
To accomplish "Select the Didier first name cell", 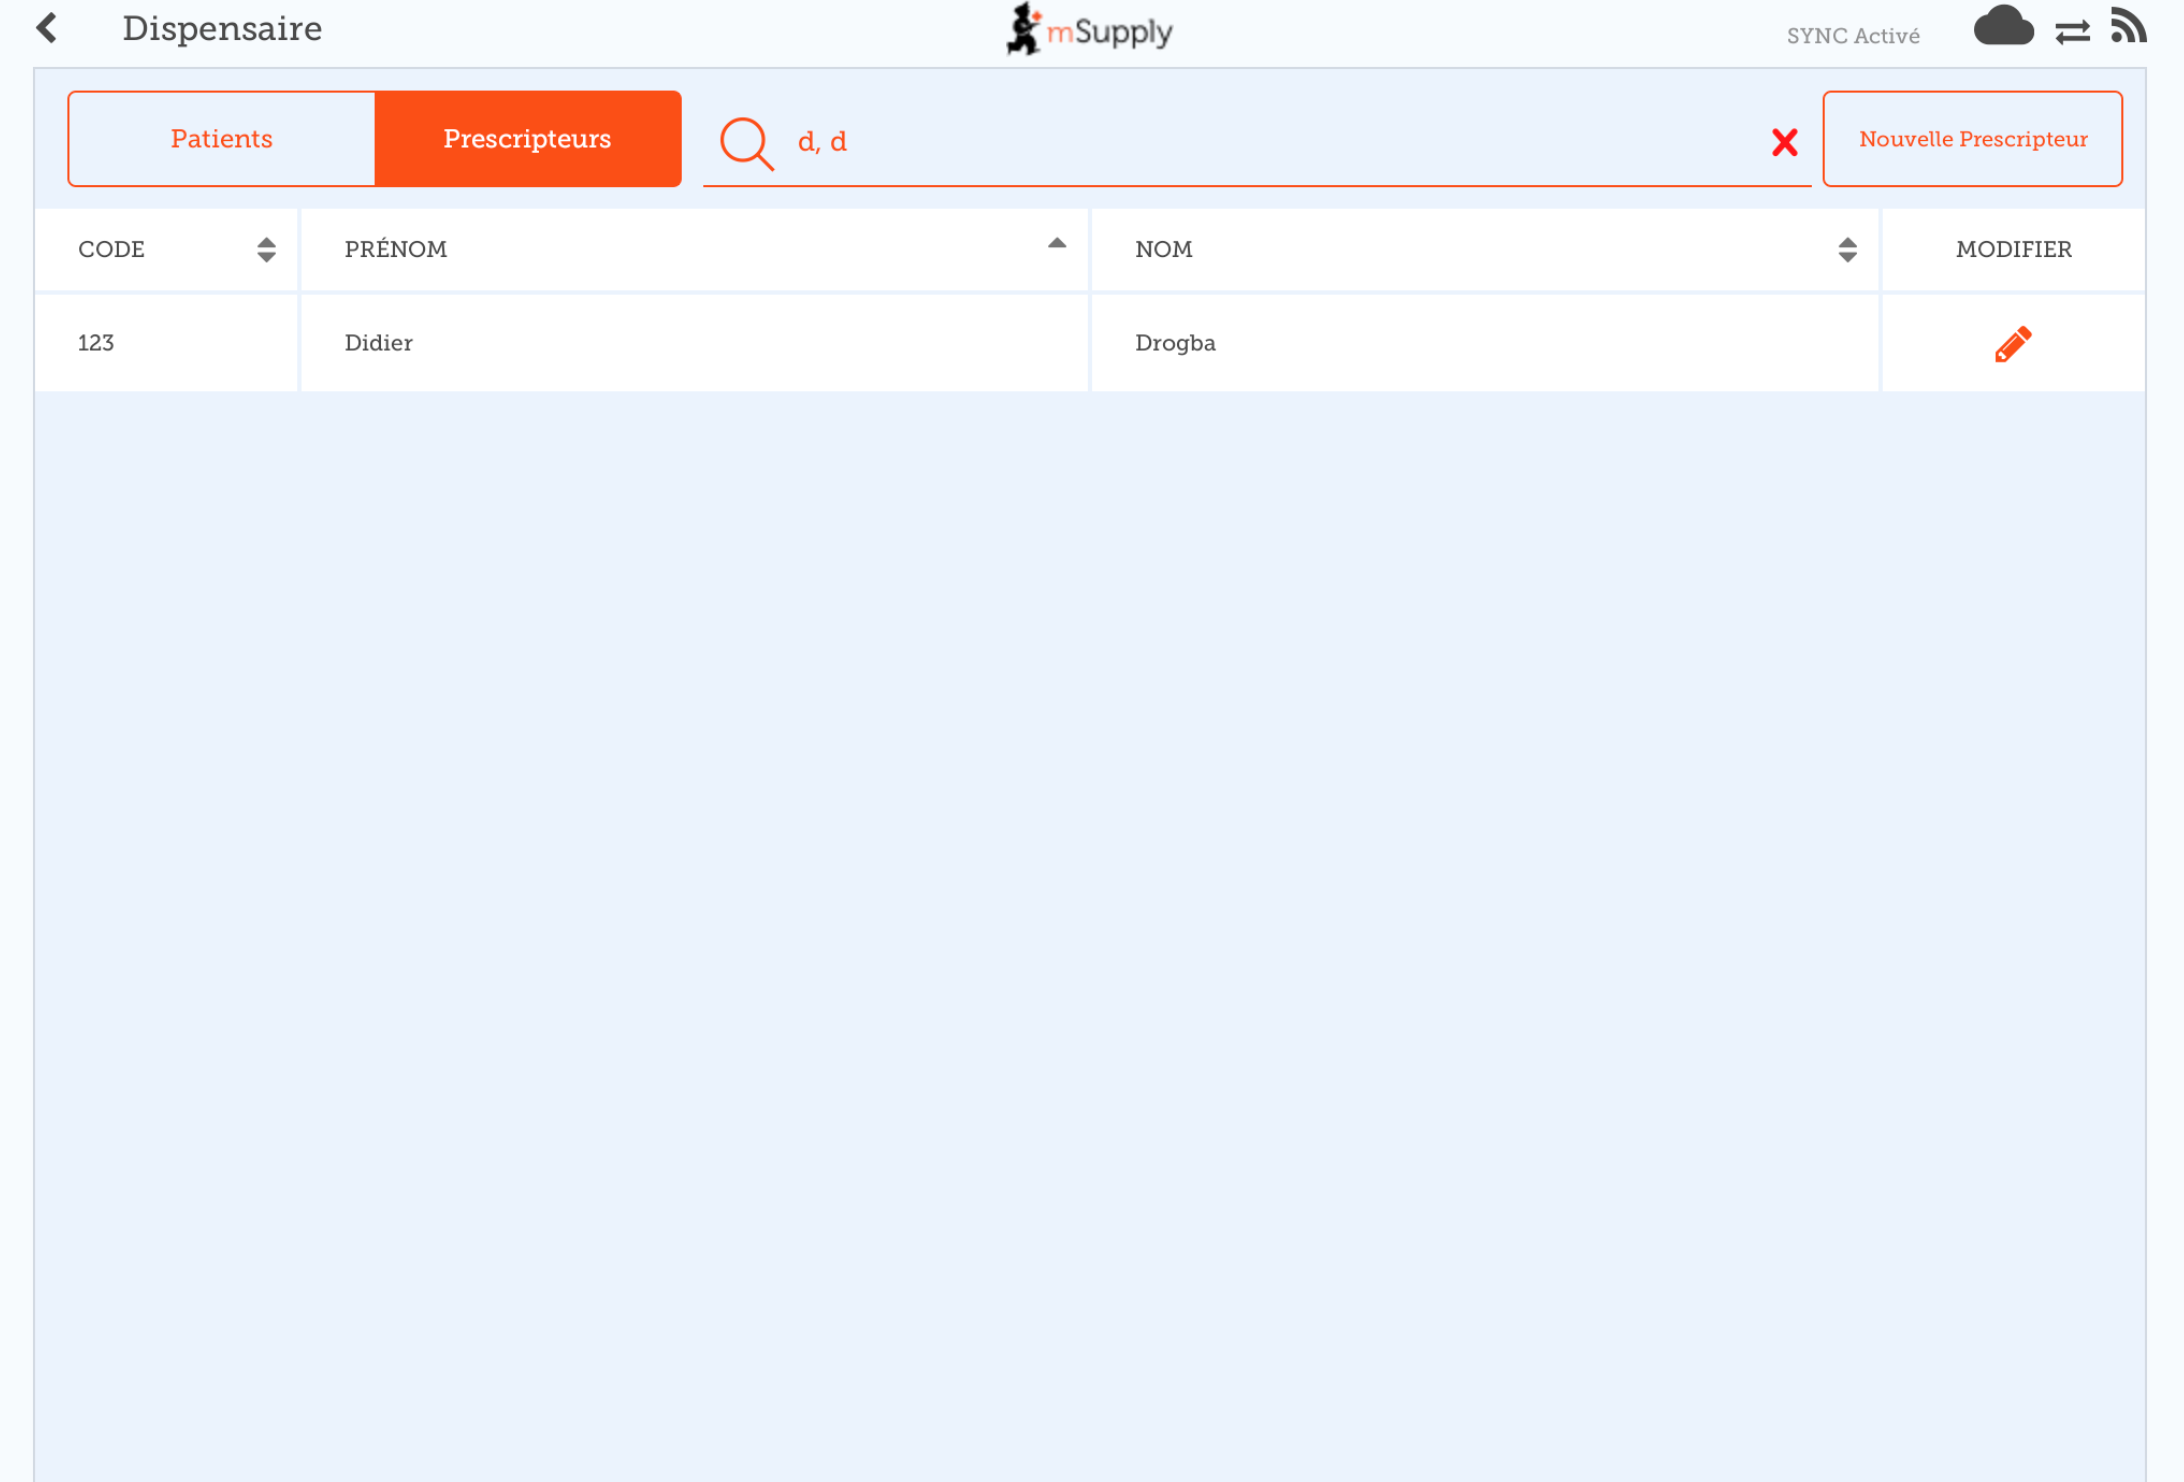I will (x=379, y=343).
